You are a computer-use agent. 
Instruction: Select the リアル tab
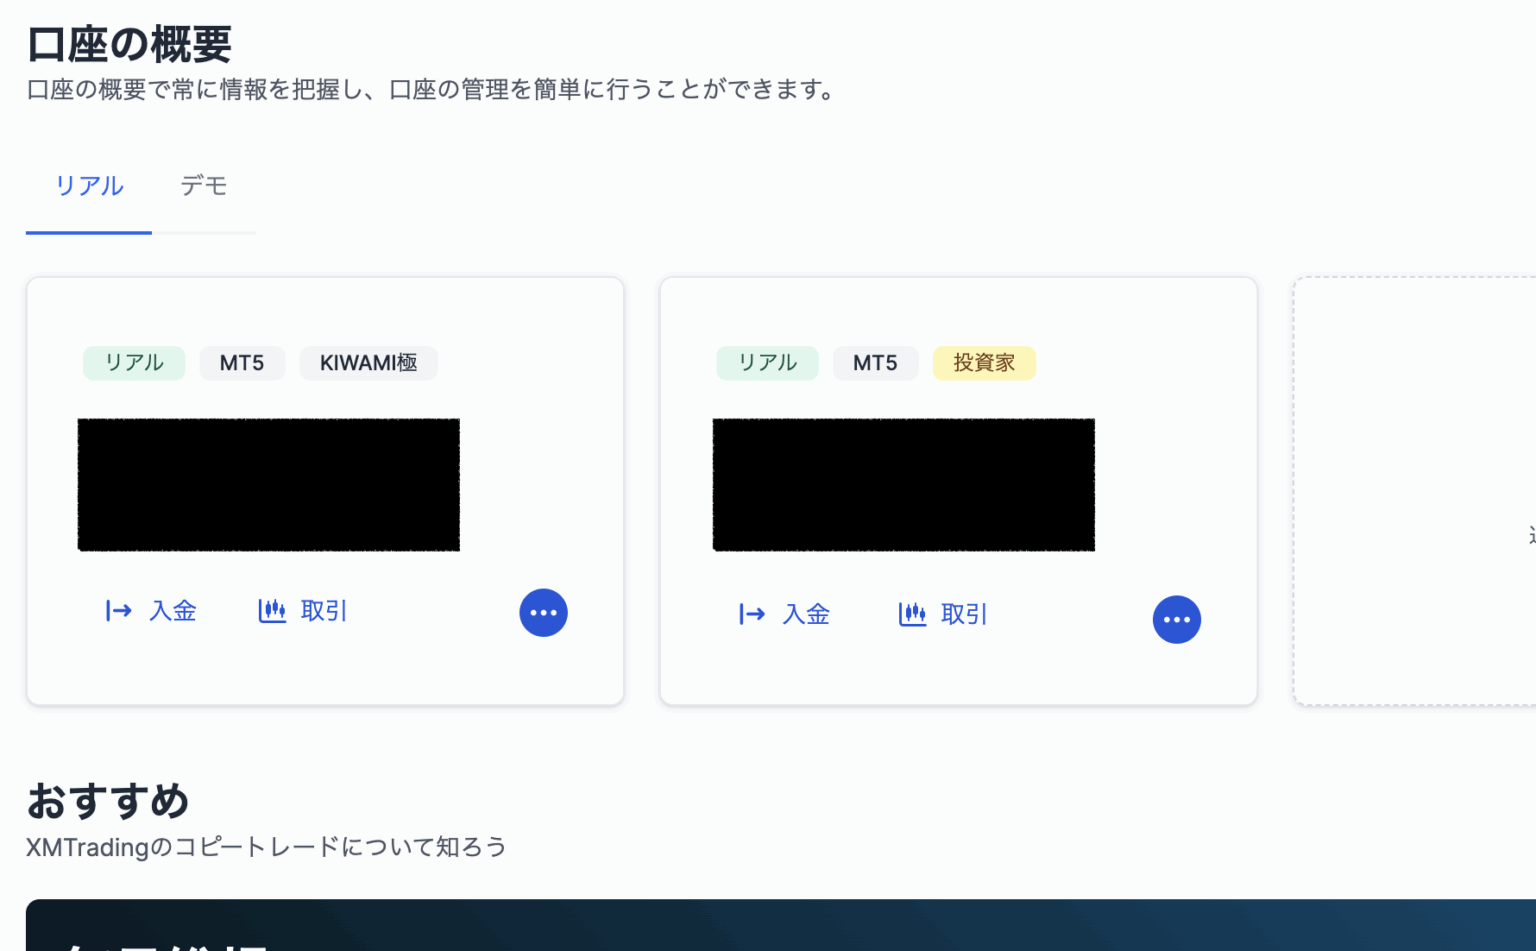point(88,186)
